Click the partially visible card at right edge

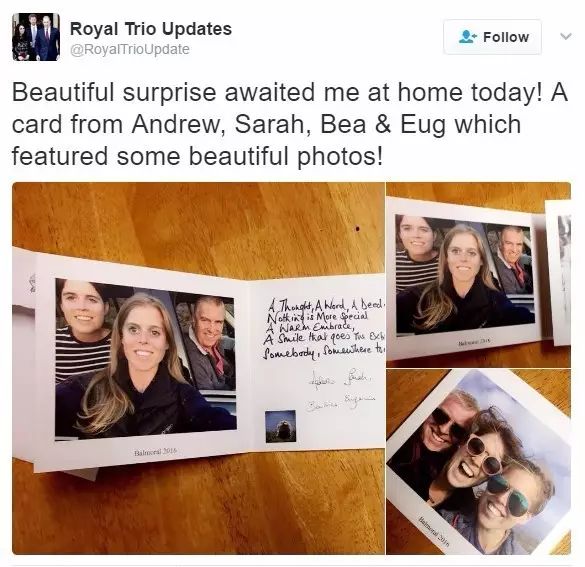[559, 272]
